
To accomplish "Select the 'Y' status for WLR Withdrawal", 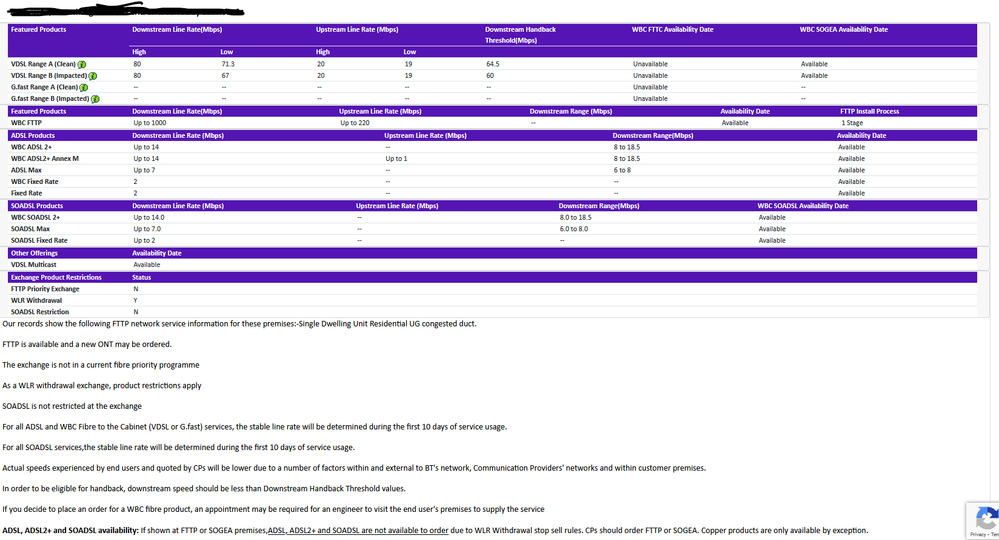I will tap(135, 300).
